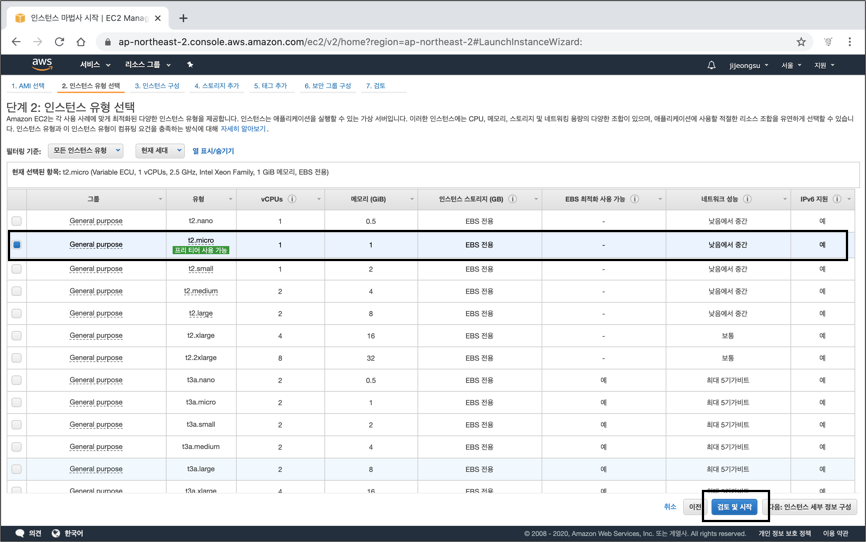Select the t2.large row checkbox
Viewport: 866px width, 542px height.
pyautogui.click(x=17, y=313)
